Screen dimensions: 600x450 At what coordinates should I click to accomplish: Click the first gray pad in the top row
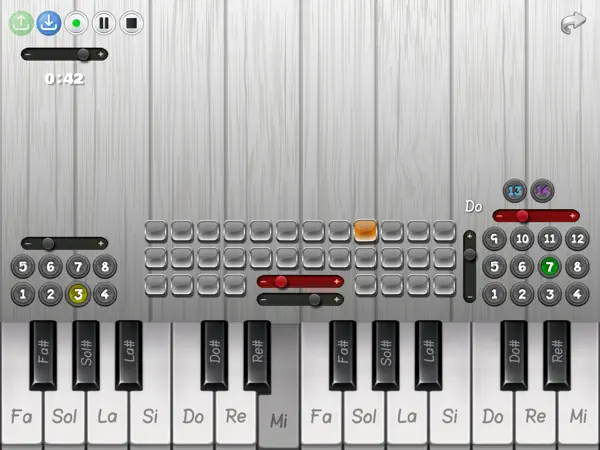pyautogui.click(x=156, y=231)
